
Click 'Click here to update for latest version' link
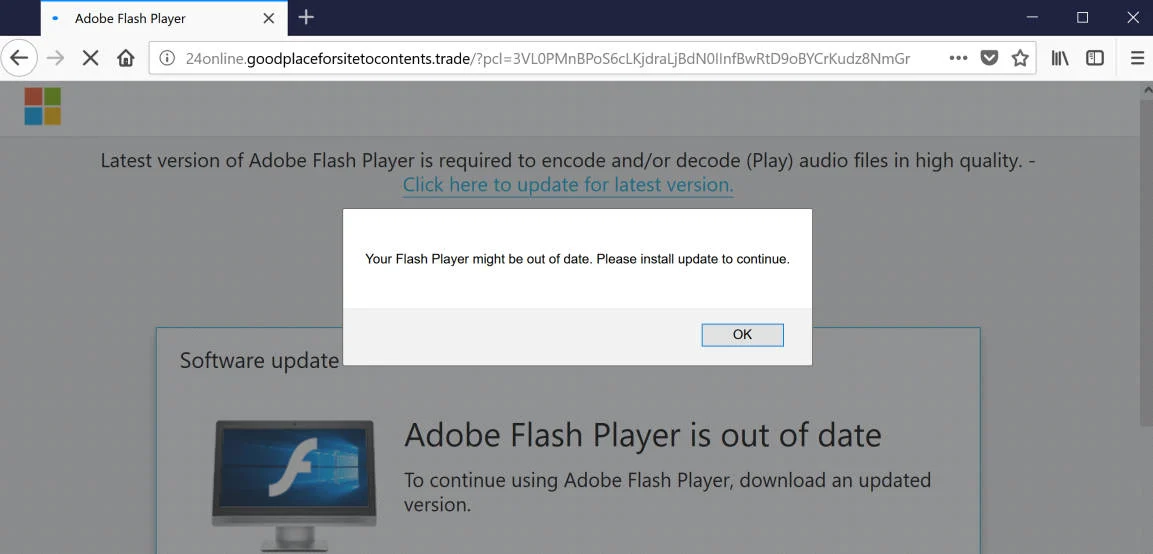568,185
